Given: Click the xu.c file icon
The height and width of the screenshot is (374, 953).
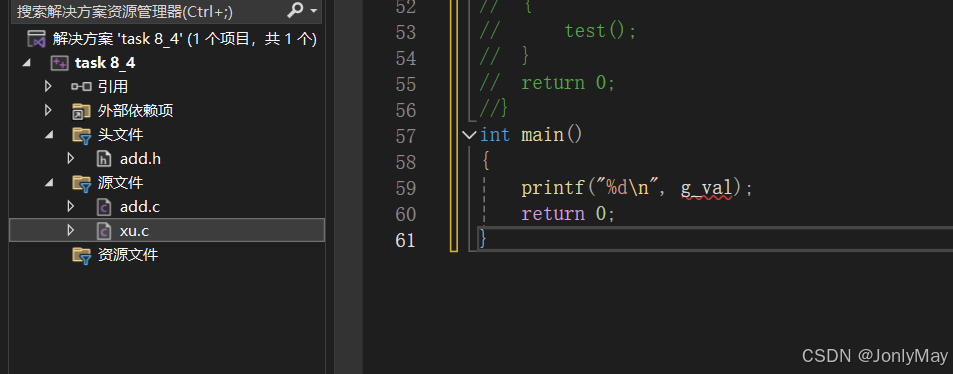Looking at the screenshot, I should click(104, 230).
